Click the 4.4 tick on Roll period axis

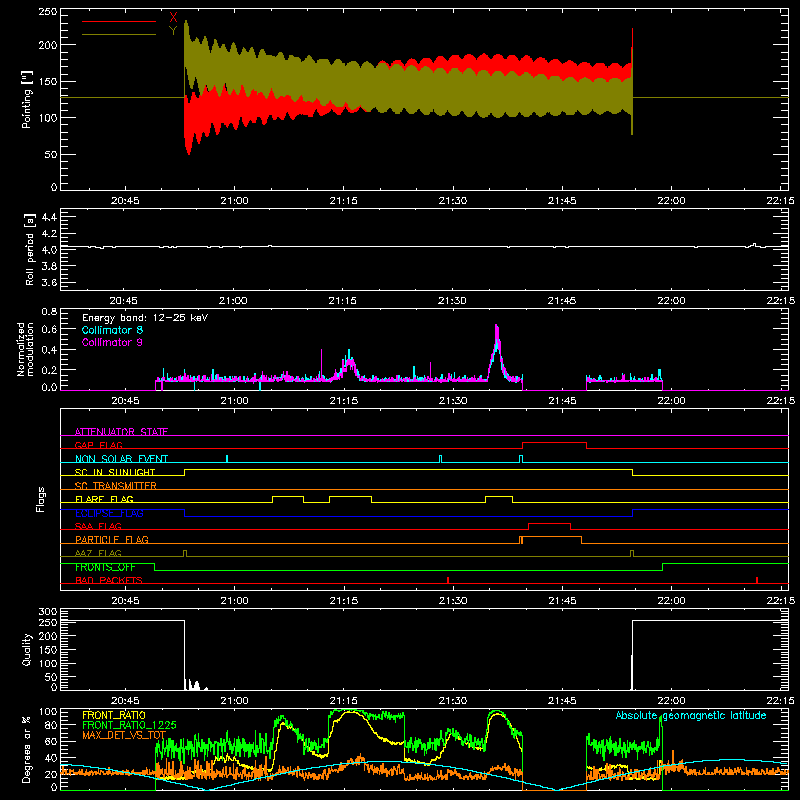pos(49,218)
